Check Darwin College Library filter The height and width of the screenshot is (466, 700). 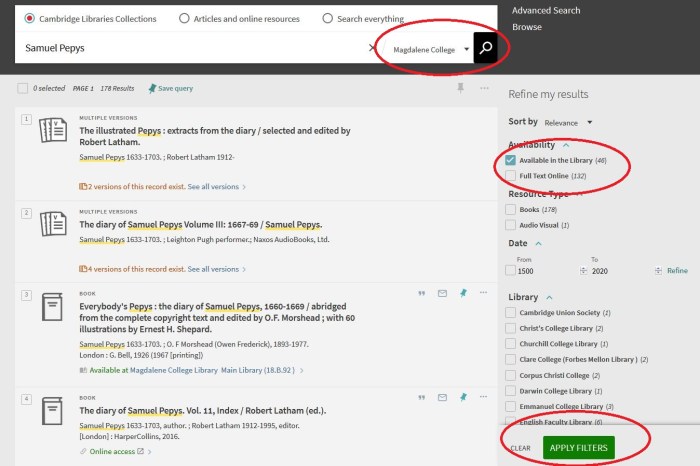click(x=510, y=391)
